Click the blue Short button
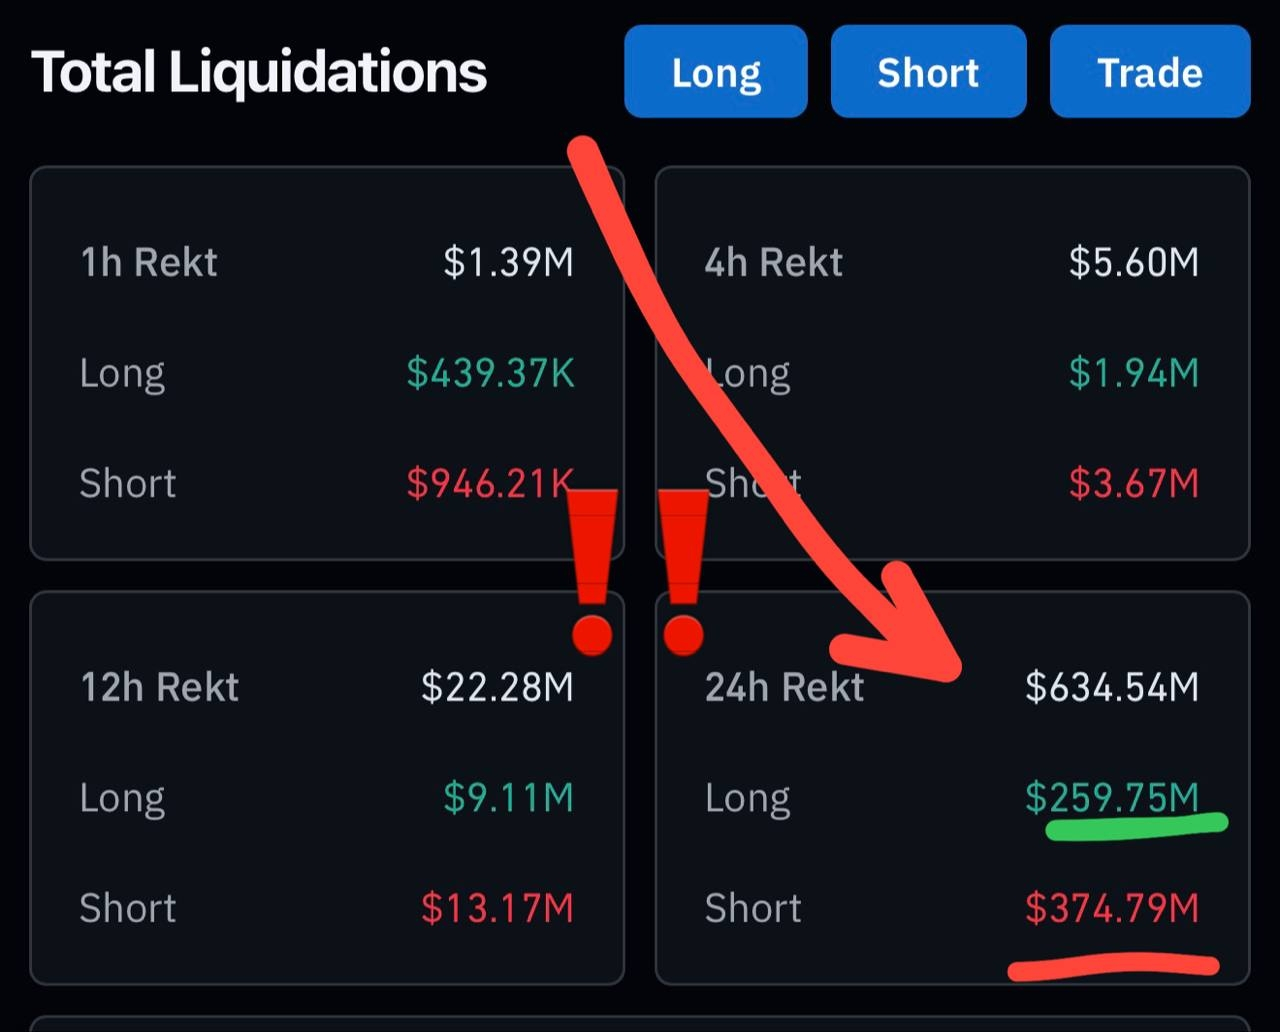Screen dimensions: 1280x1032 click(x=928, y=72)
